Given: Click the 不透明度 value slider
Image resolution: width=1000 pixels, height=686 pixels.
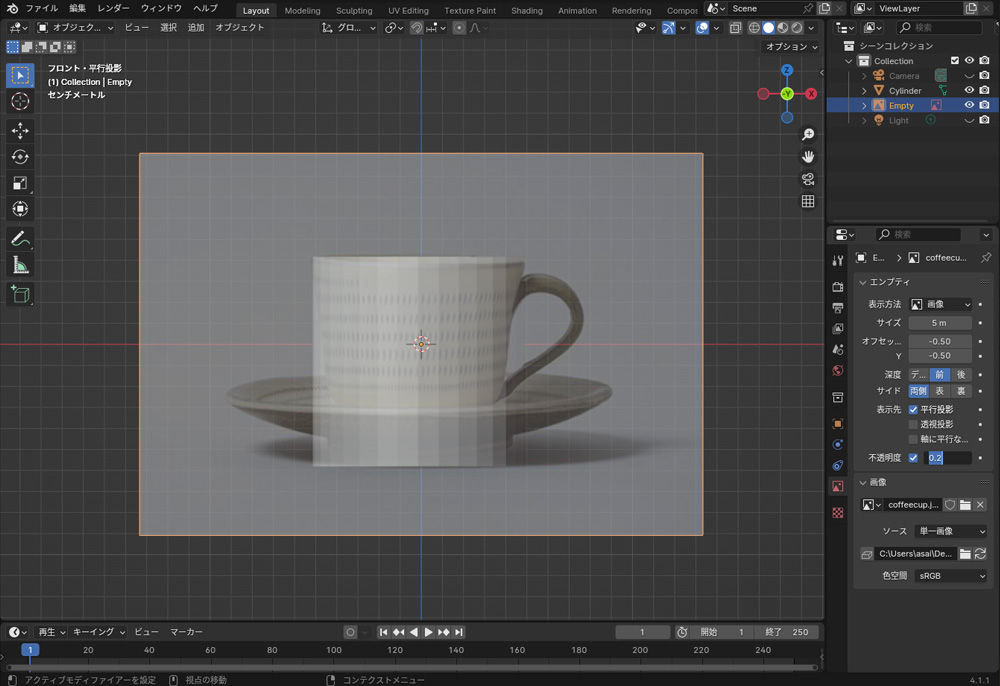Looking at the screenshot, I should [948, 458].
